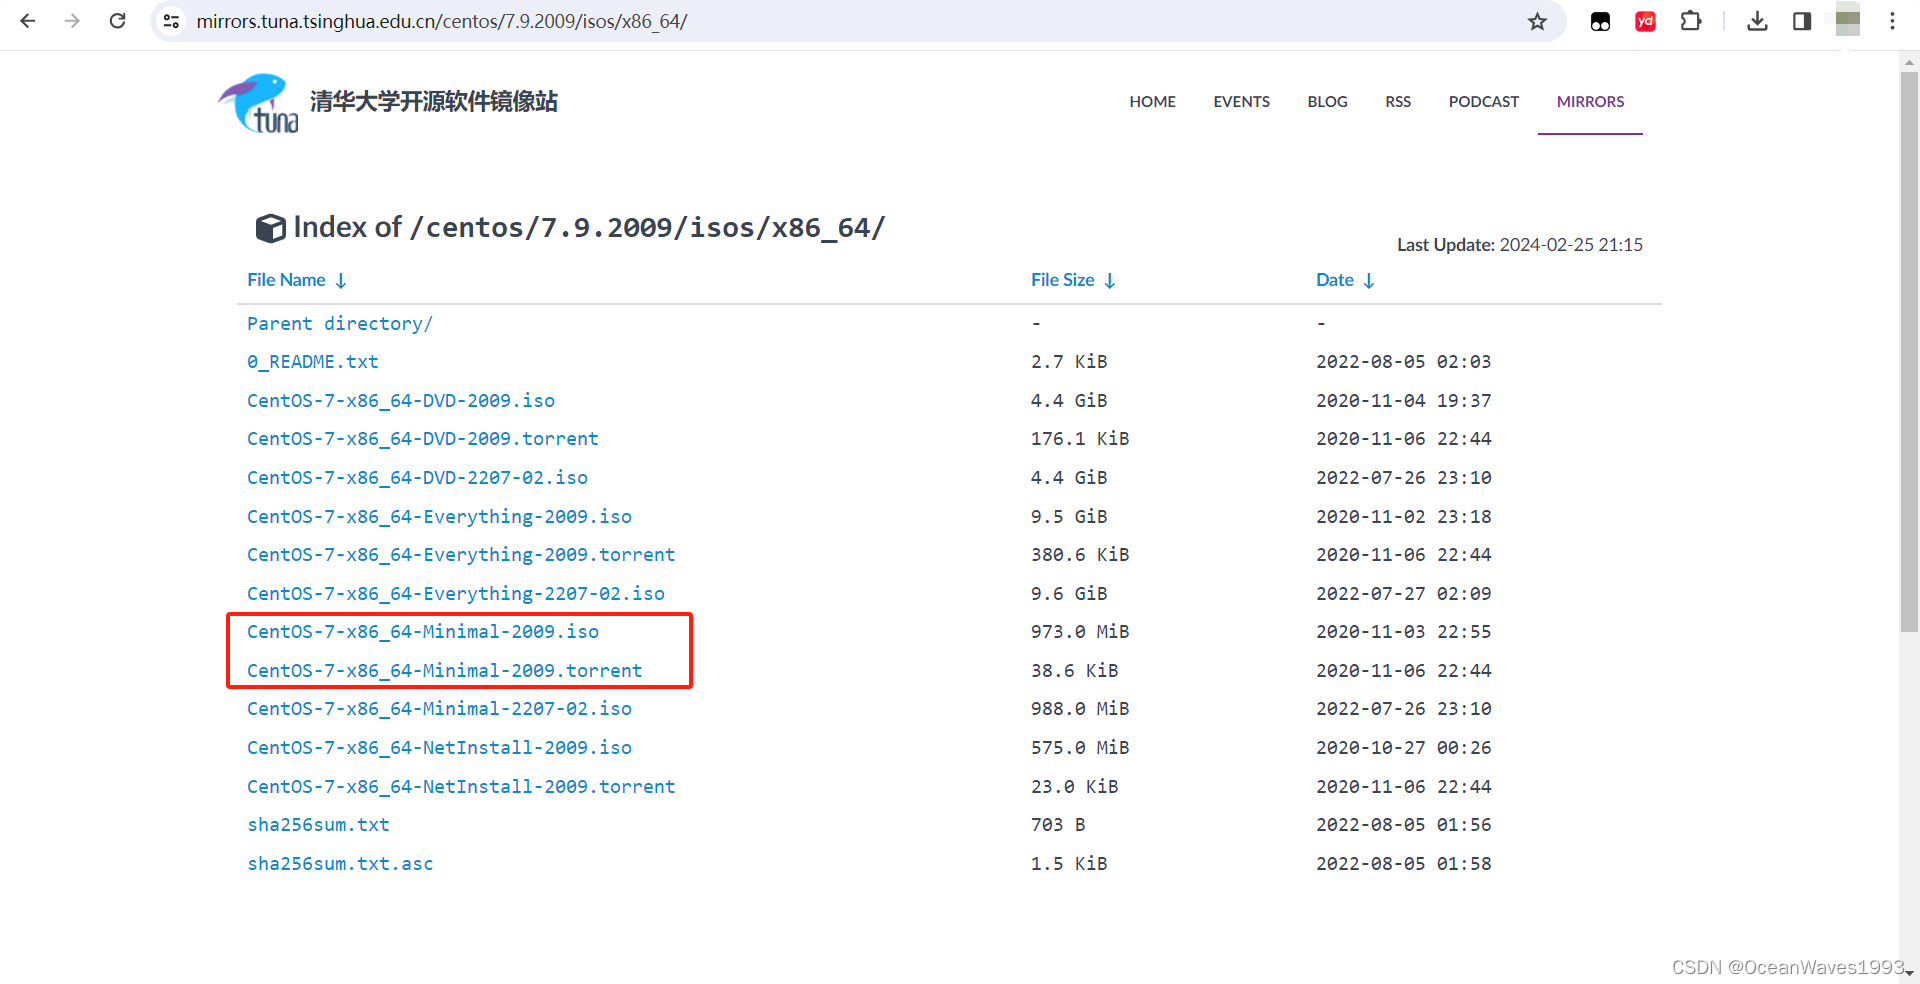This screenshot has width=1920, height=984.
Task: Click the address bar URL
Action: click(441, 21)
